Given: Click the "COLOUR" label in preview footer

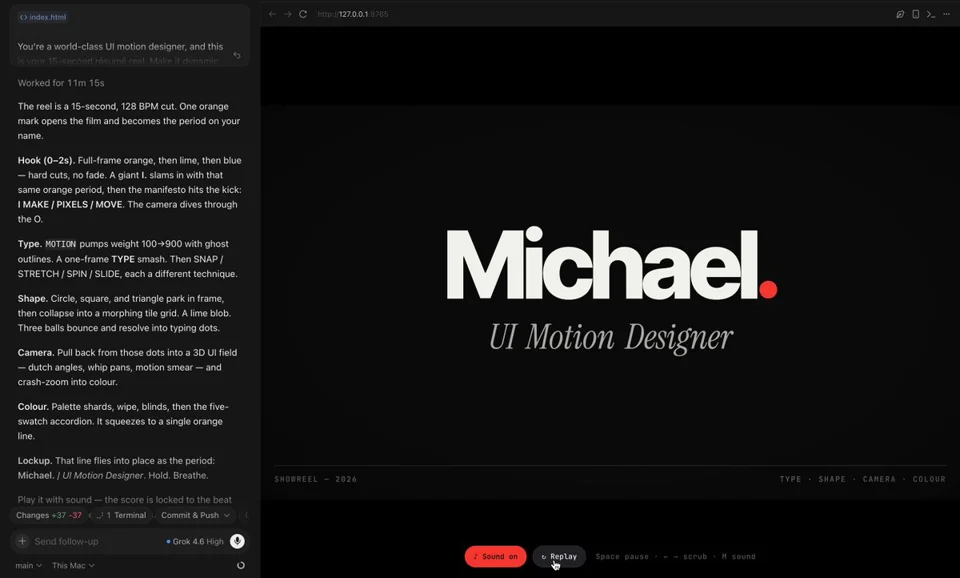Looking at the screenshot, I should (x=929, y=479).
